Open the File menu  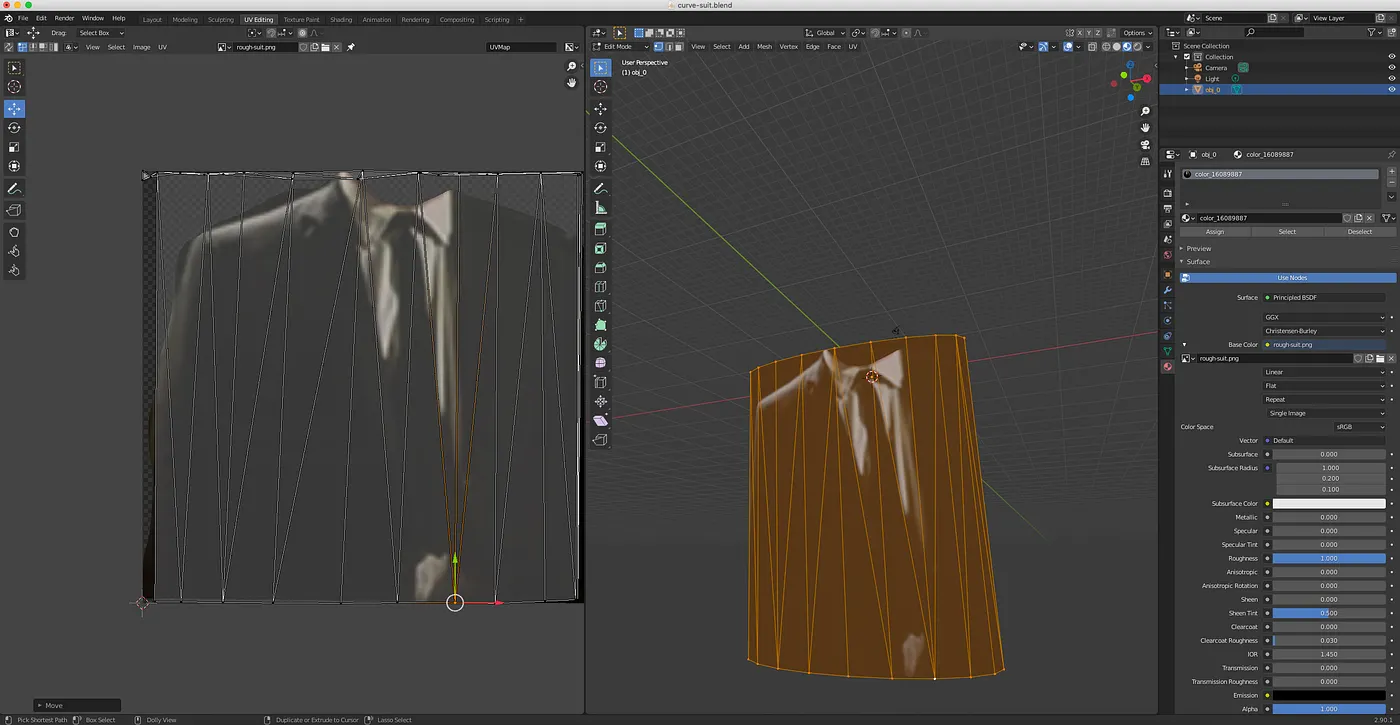[x=23, y=18]
